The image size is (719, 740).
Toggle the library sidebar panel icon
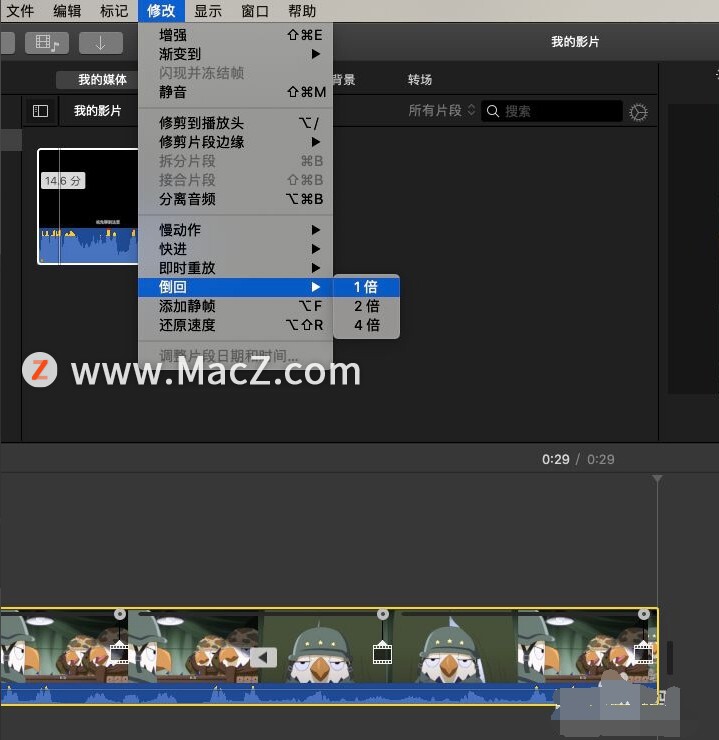[40, 111]
